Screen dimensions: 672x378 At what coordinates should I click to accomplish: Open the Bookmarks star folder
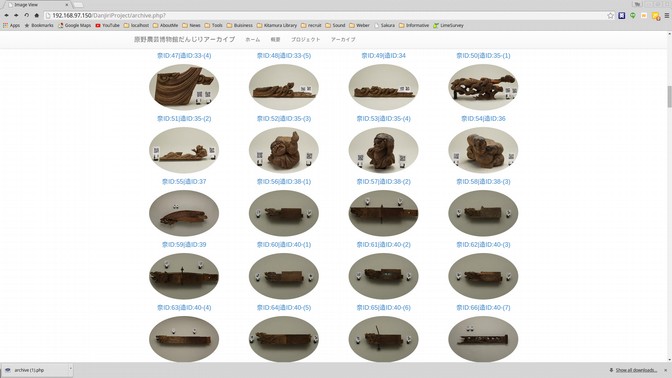point(39,25)
